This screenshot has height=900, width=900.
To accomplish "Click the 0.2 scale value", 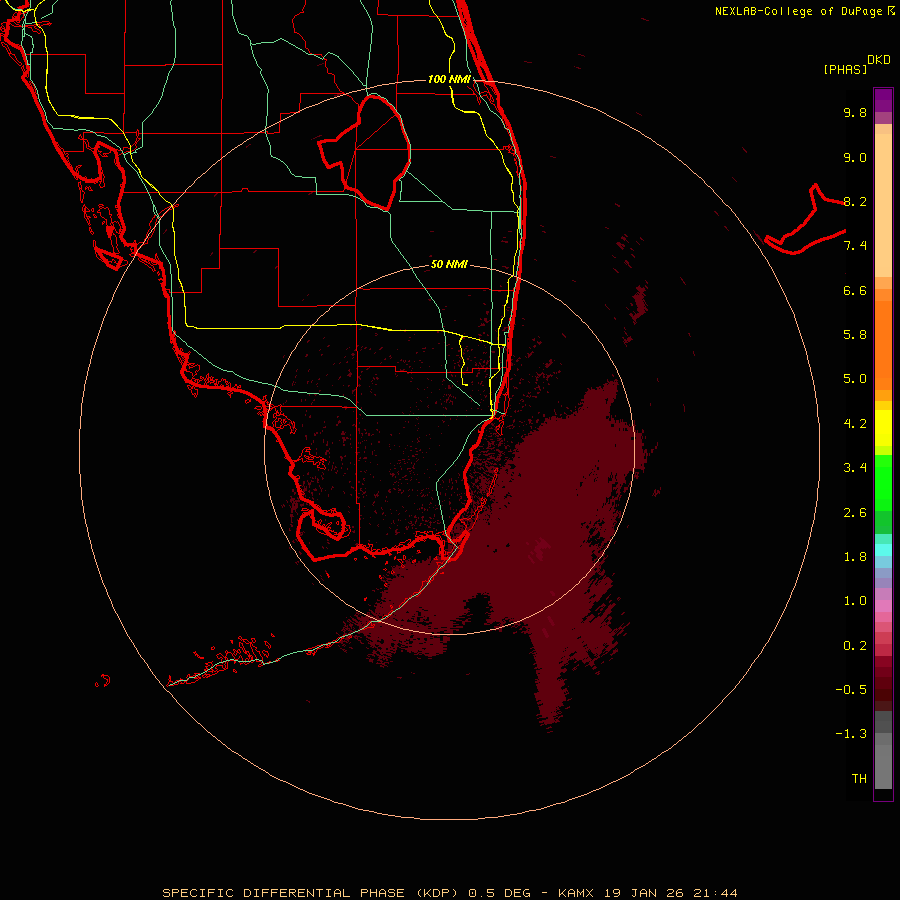I will click(855, 646).
